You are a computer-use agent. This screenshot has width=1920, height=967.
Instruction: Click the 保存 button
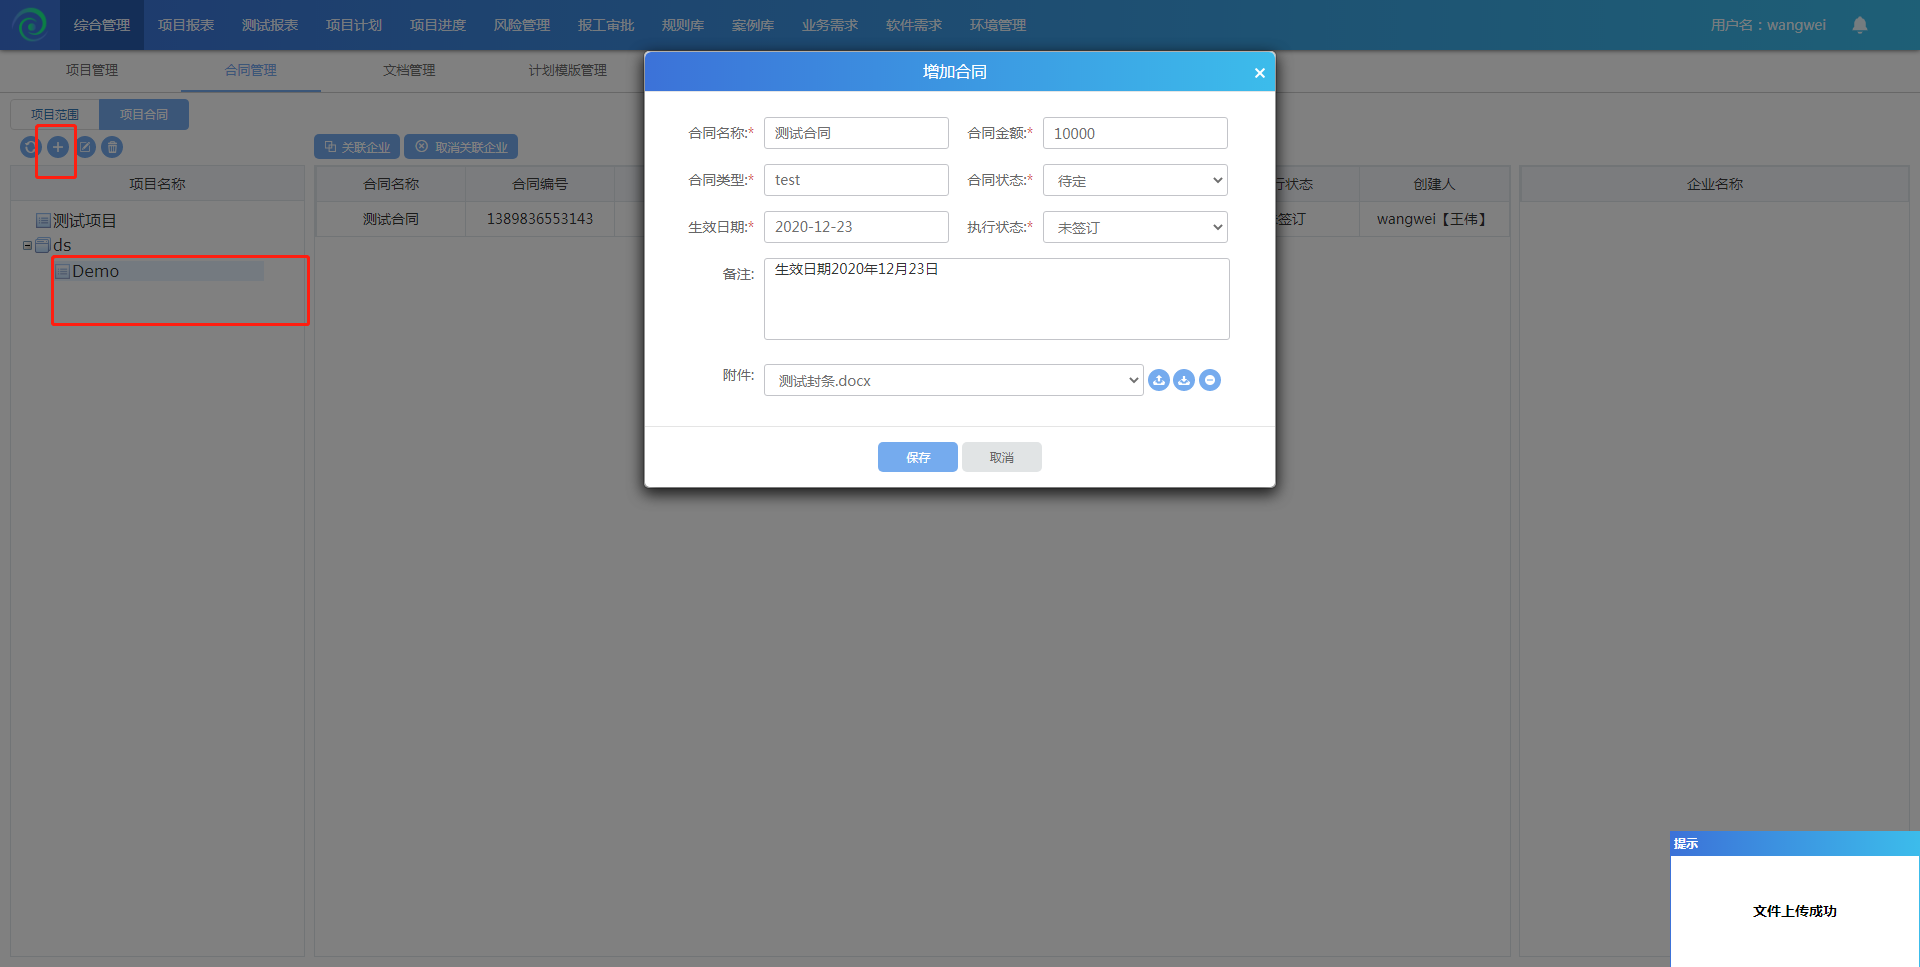917,457
